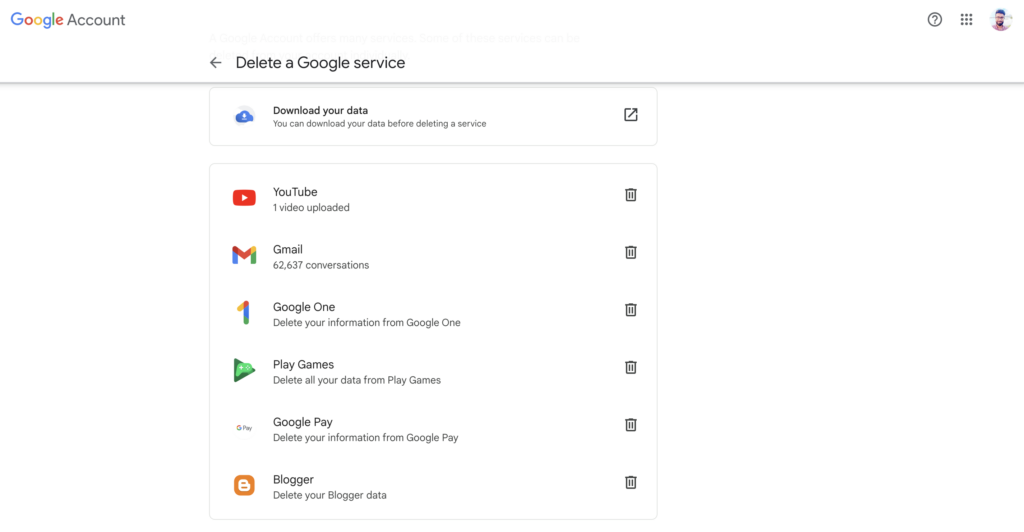Click the YouTube service name
The image size is (1024, 532).
click(x=295, y=192)
